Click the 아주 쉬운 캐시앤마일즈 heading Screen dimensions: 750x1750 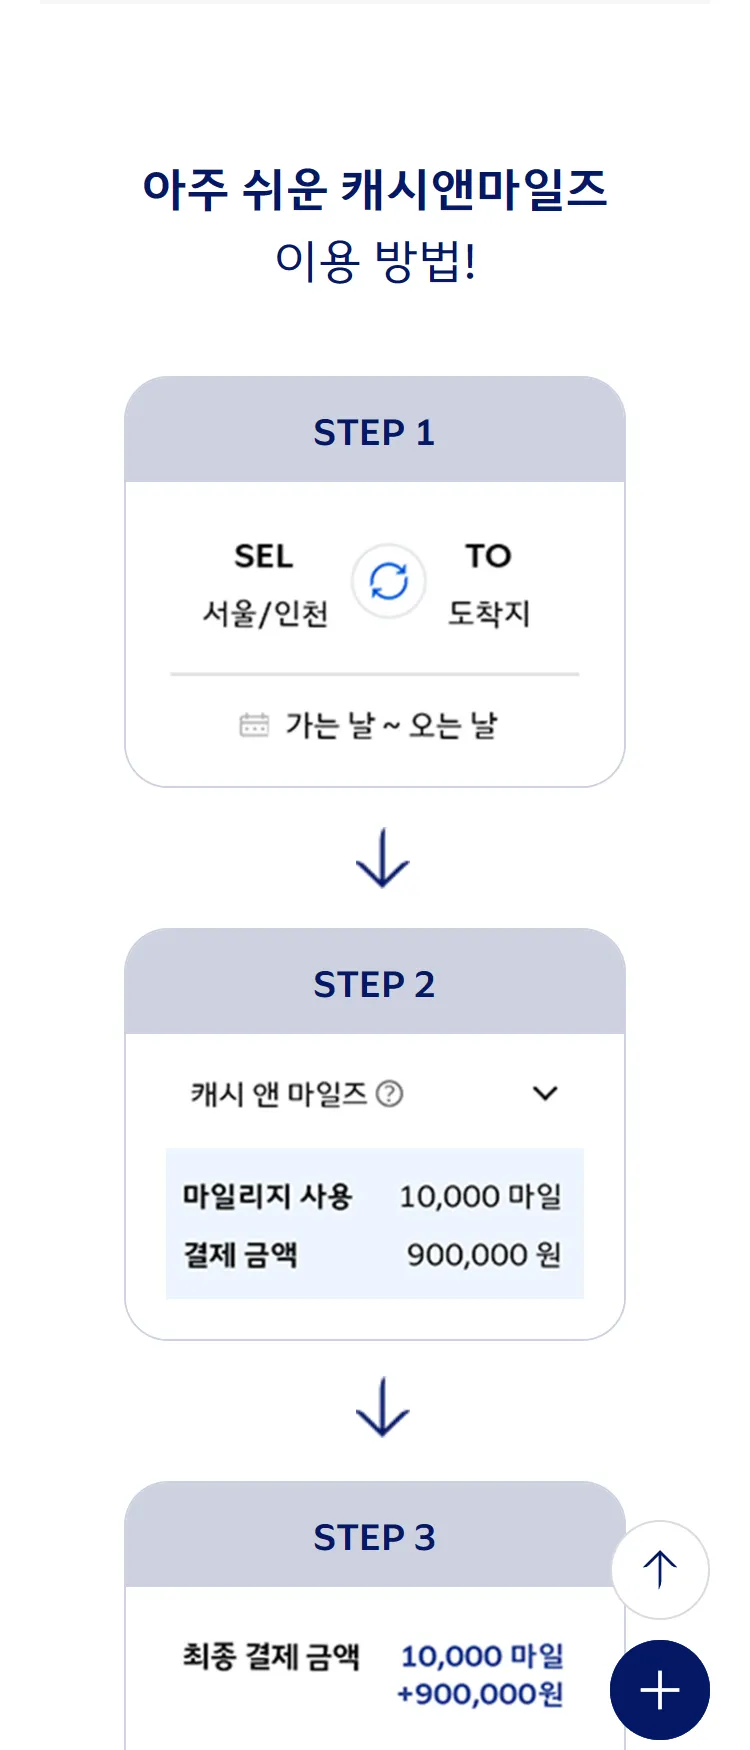[374, 189]
